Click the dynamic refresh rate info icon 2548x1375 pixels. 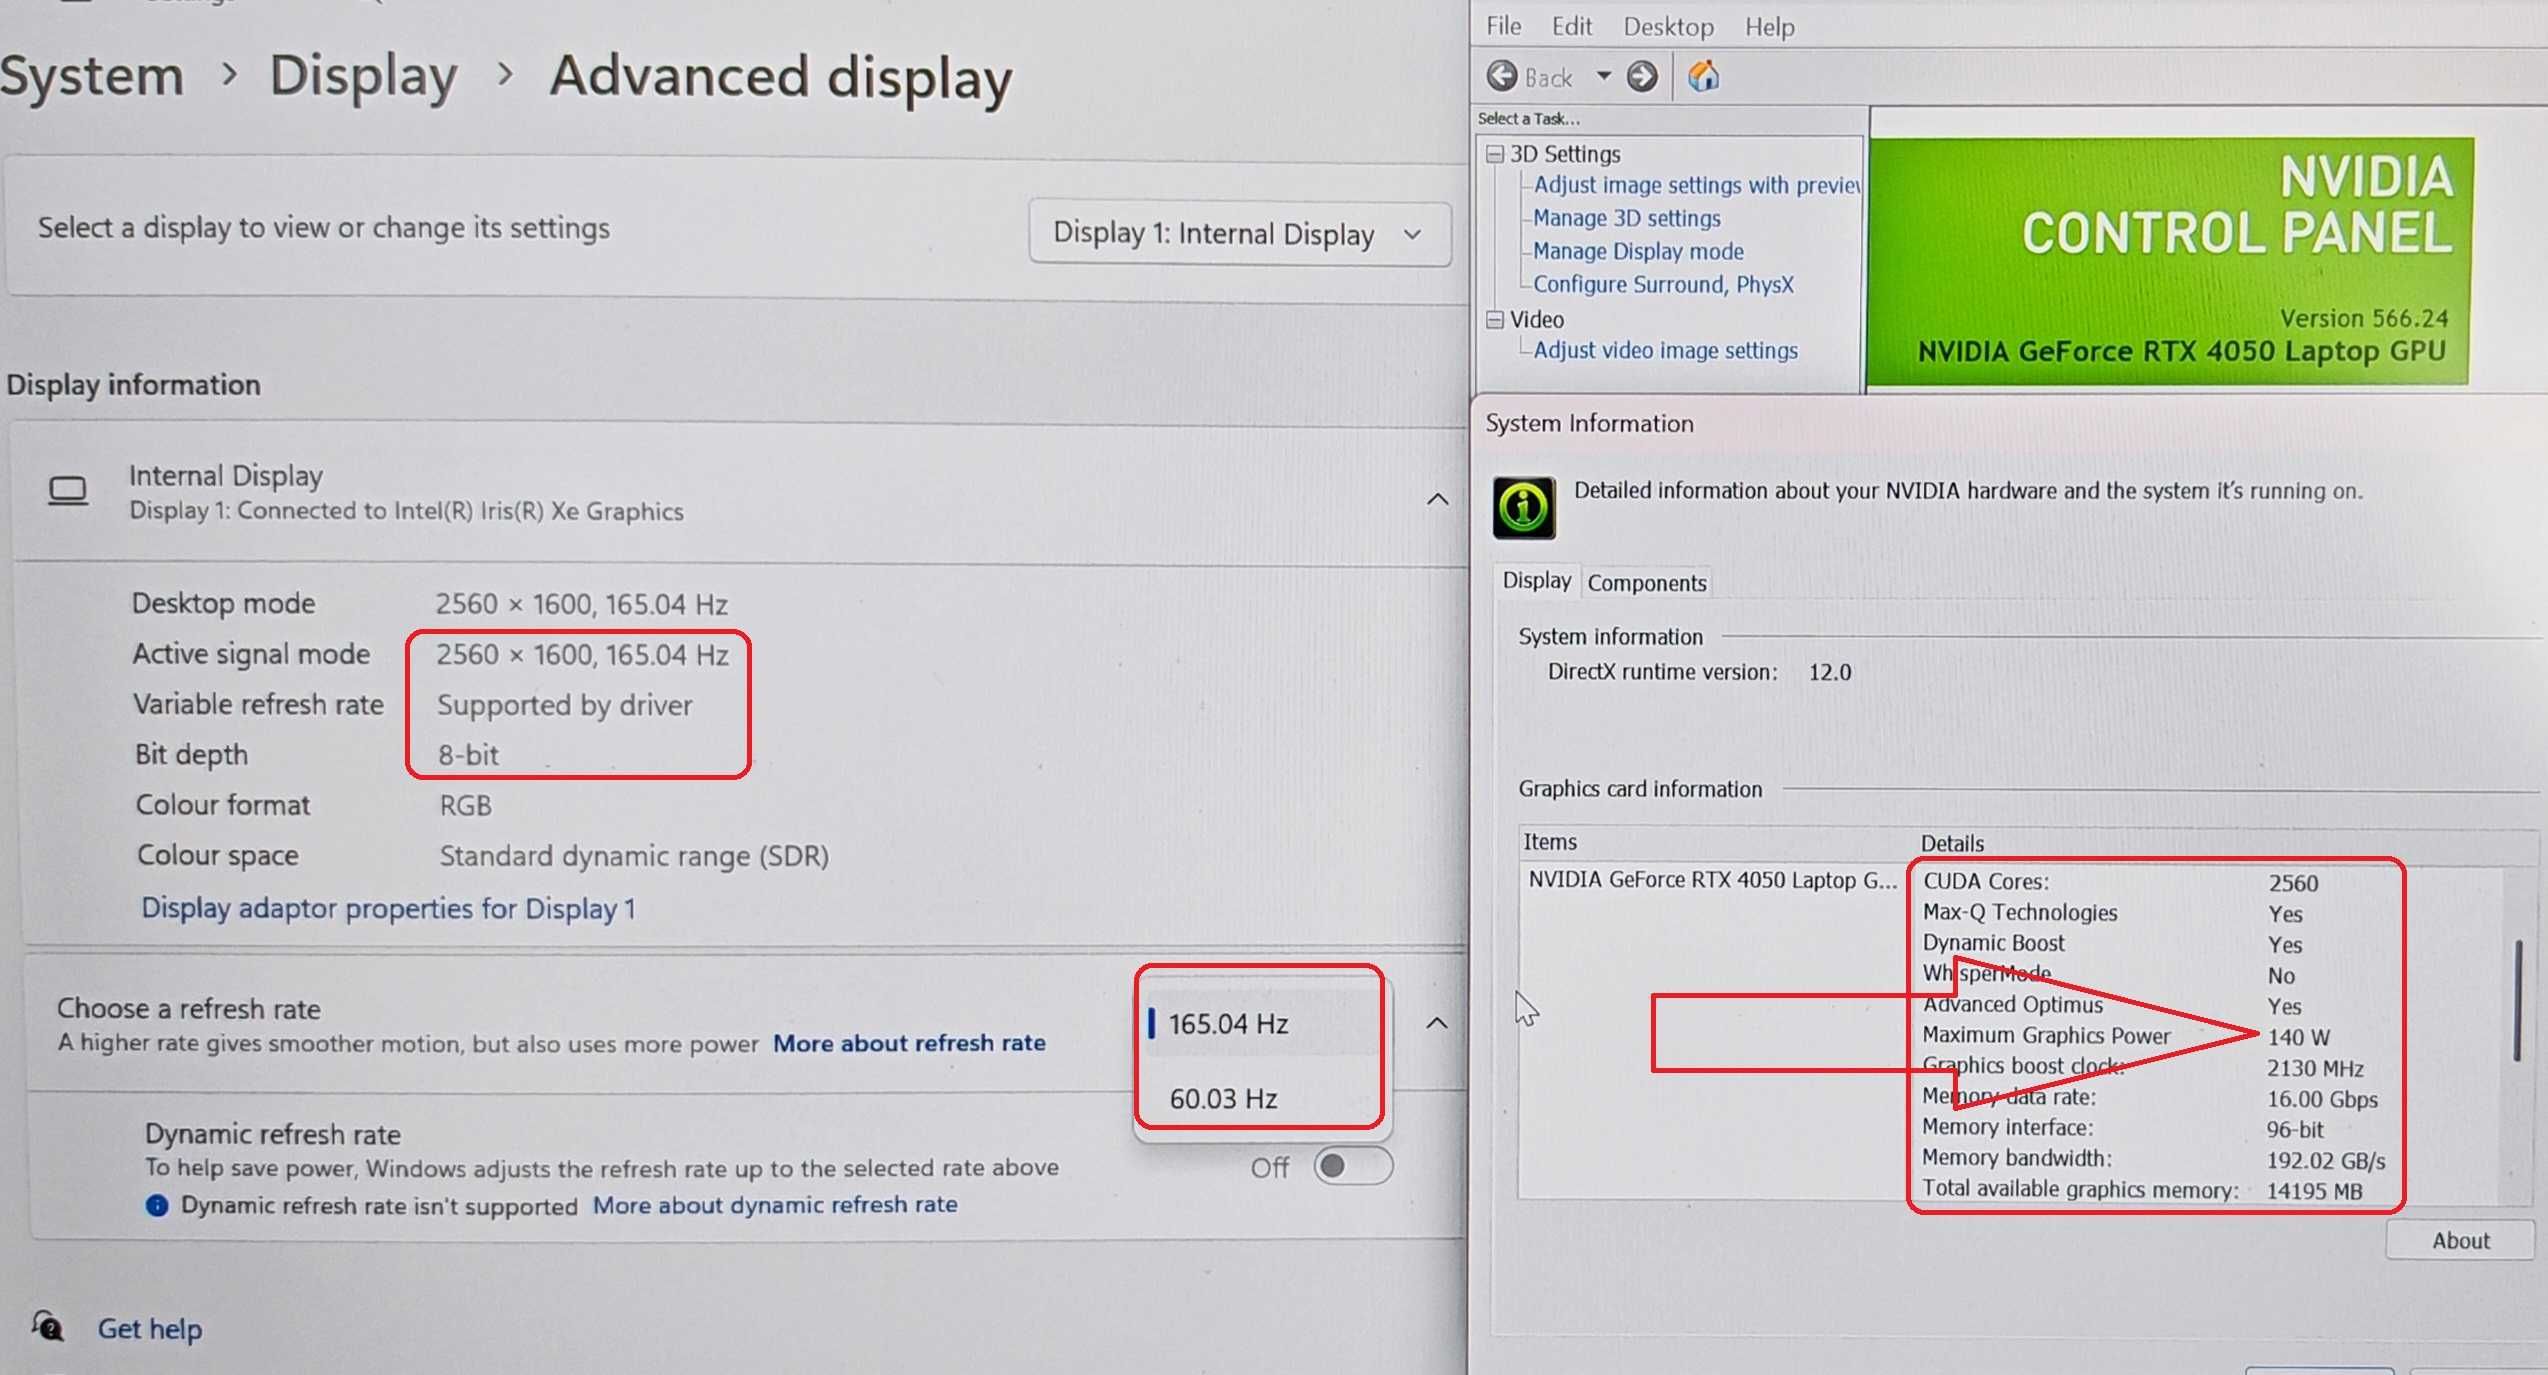coord(157,1205)
